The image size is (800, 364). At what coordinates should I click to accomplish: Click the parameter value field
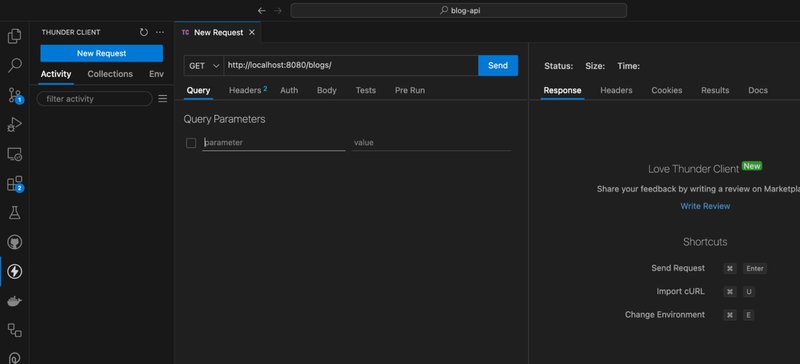(x=432, y=143)
